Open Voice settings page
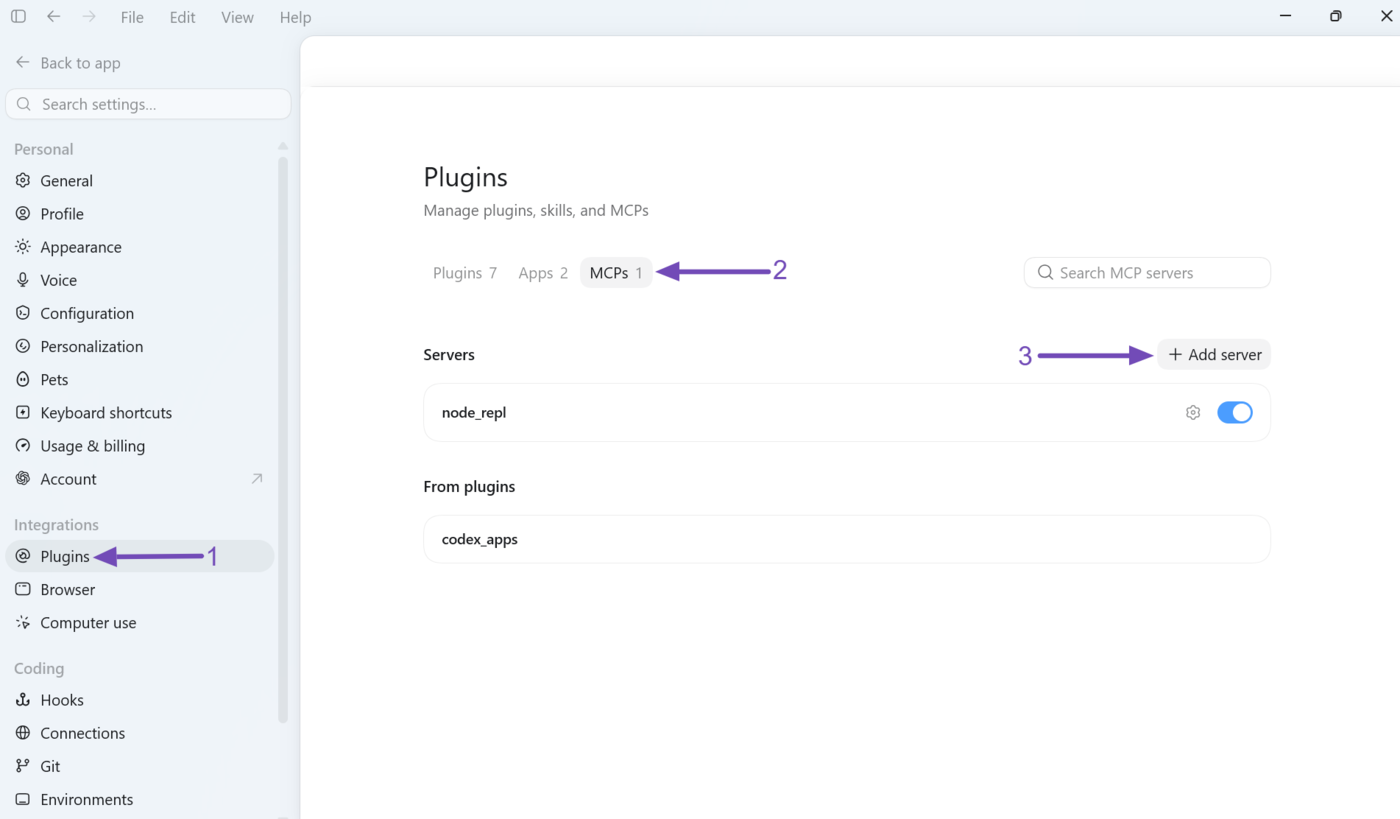Viewport: 1400px width, 819px height. 140,280
